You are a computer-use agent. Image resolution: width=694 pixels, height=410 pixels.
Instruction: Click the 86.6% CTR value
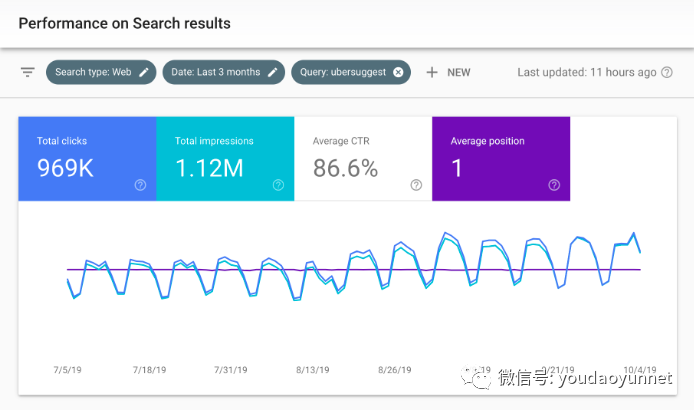[x=346, y=168]
